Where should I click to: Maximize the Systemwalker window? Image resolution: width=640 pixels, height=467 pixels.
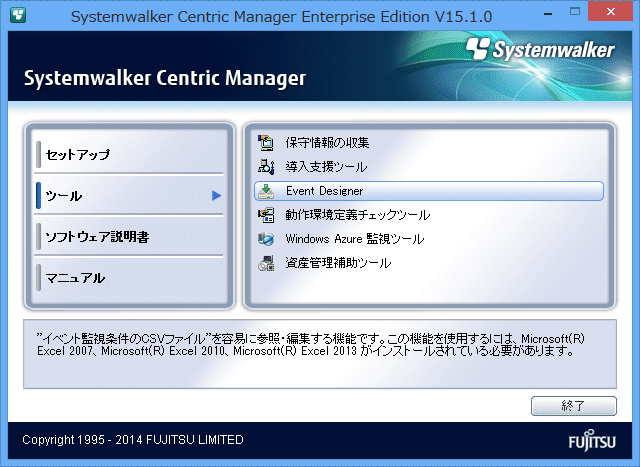point(575,12)
